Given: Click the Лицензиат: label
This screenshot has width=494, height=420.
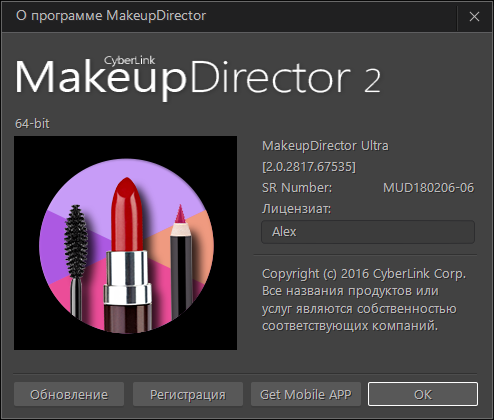Looking at the screenshot, I should tap(297, 209).
